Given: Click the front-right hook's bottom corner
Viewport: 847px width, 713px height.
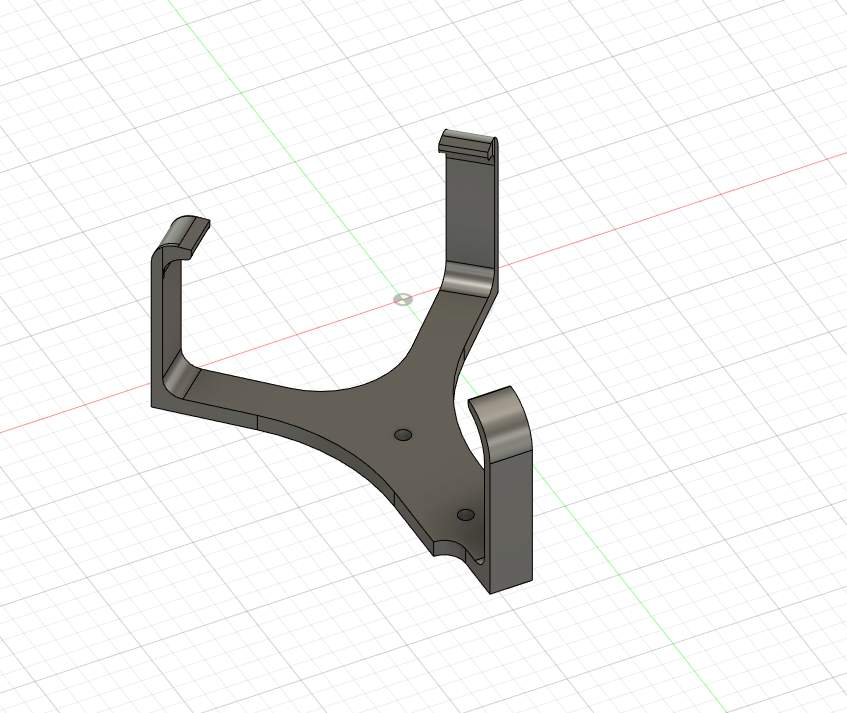Looking at the screenshot, I should click(x=490, y=590).
